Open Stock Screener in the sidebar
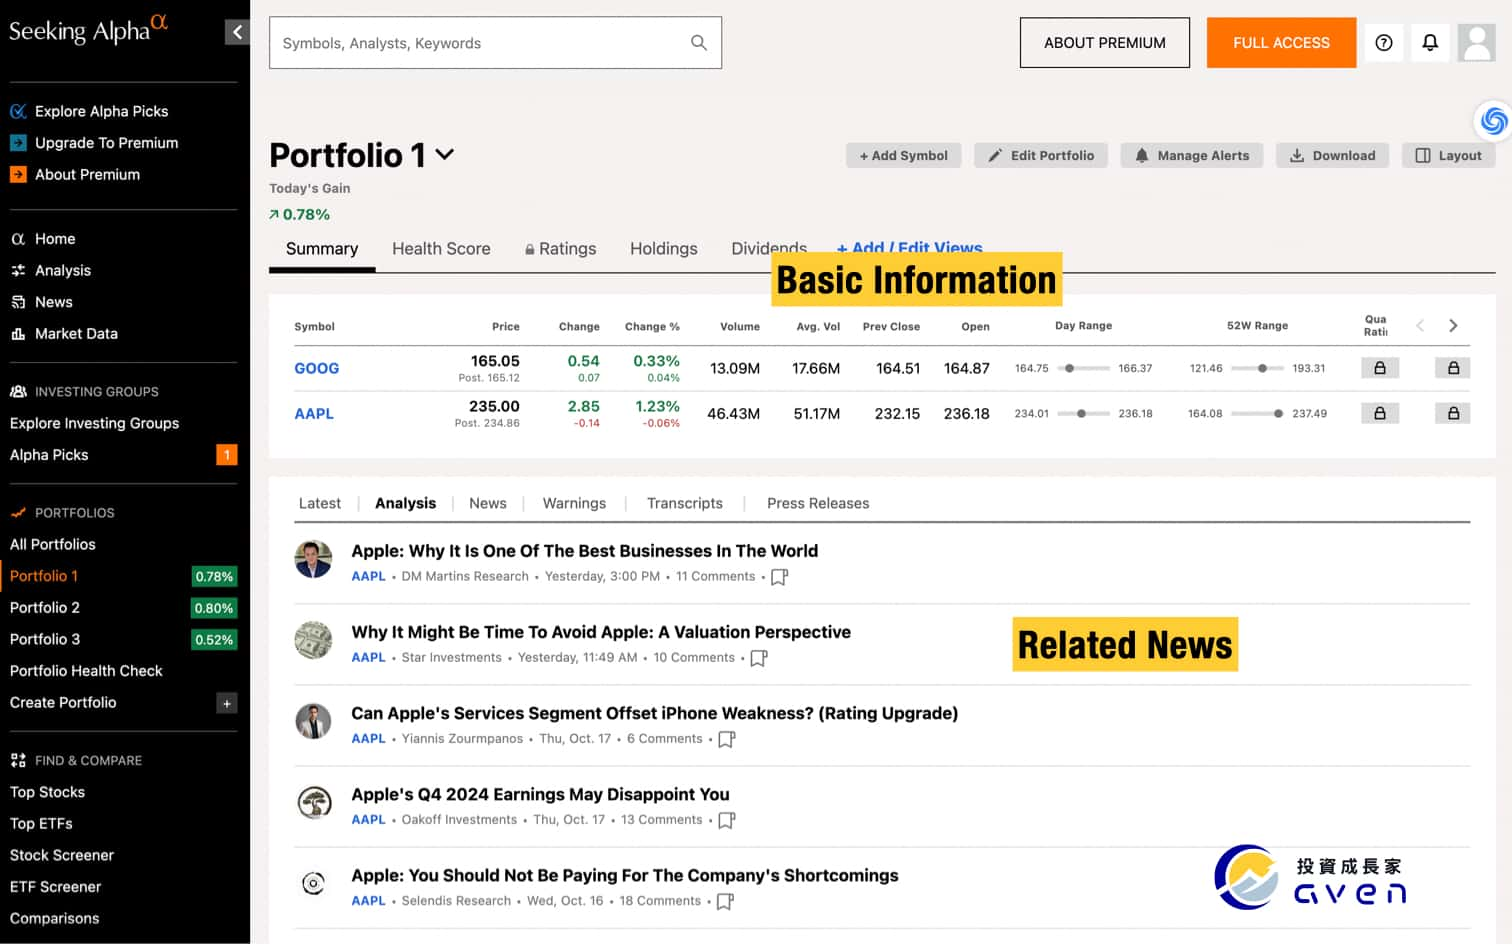The image size is (1512, 946). pyautogui.click(x=62, y=855)
